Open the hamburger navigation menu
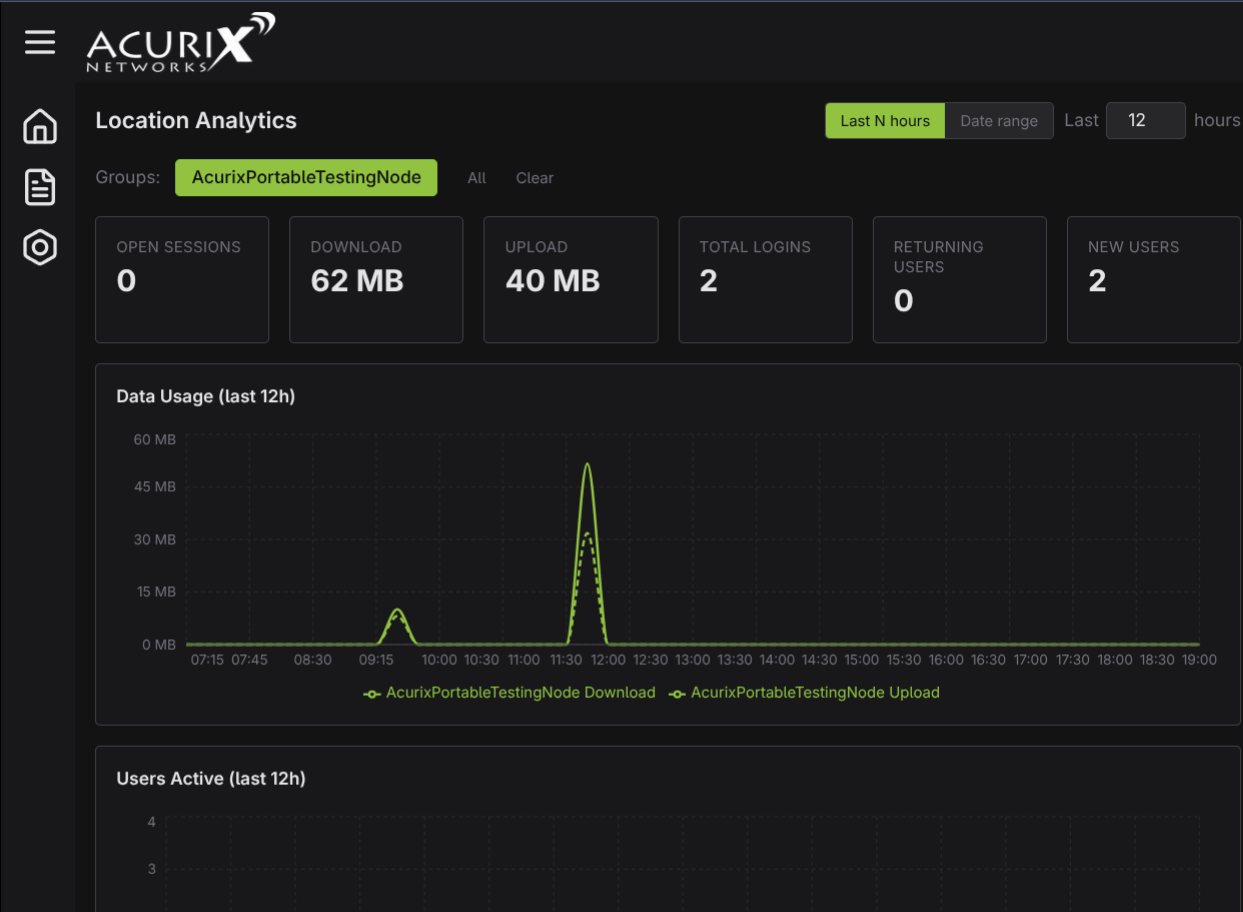 coord(40,42)
